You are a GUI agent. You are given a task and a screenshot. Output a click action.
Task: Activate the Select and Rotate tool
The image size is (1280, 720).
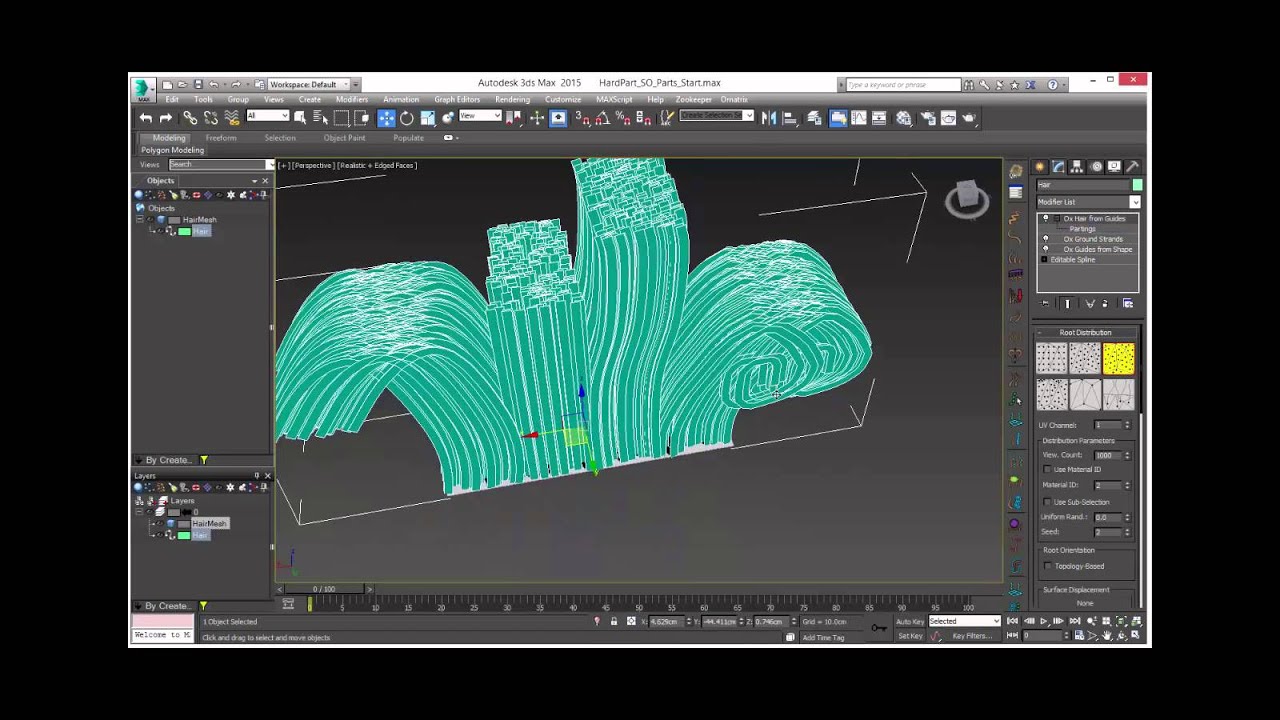click(x=407, y=118)
